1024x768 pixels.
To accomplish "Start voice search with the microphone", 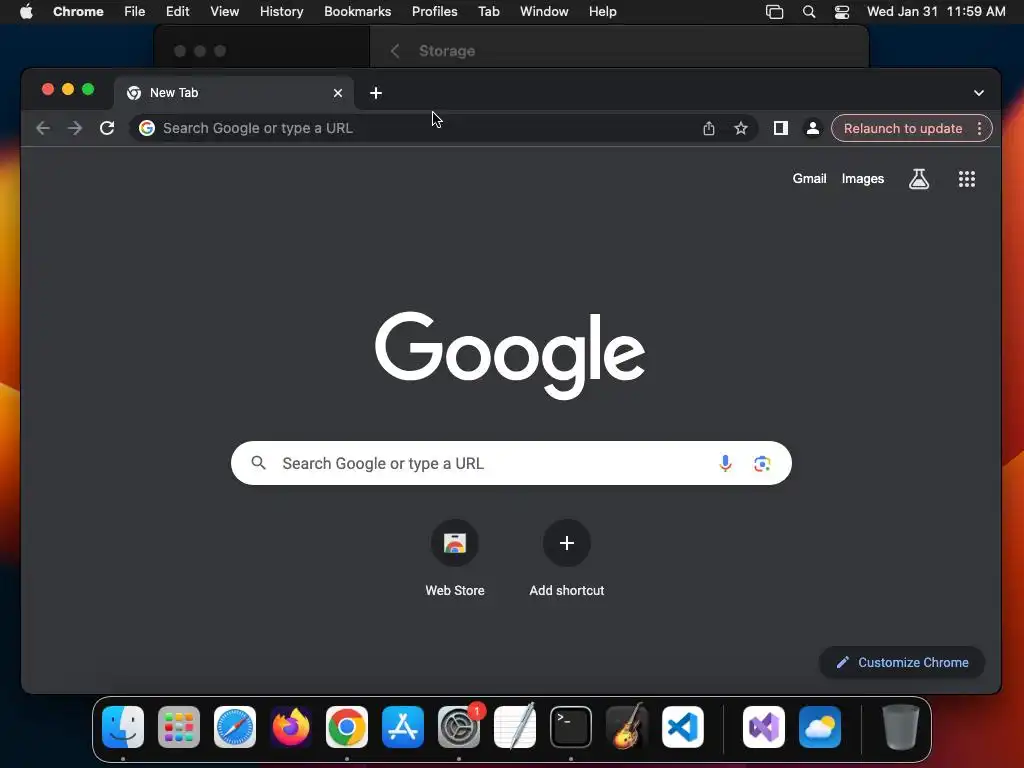I will [x=725, y=463].
